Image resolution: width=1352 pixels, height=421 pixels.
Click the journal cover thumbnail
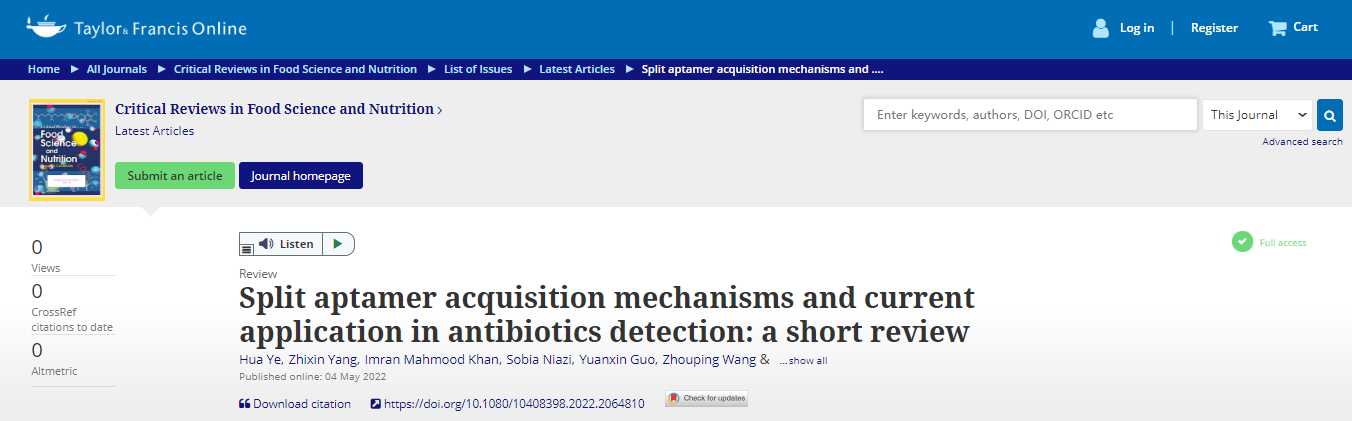click(67, 150)
